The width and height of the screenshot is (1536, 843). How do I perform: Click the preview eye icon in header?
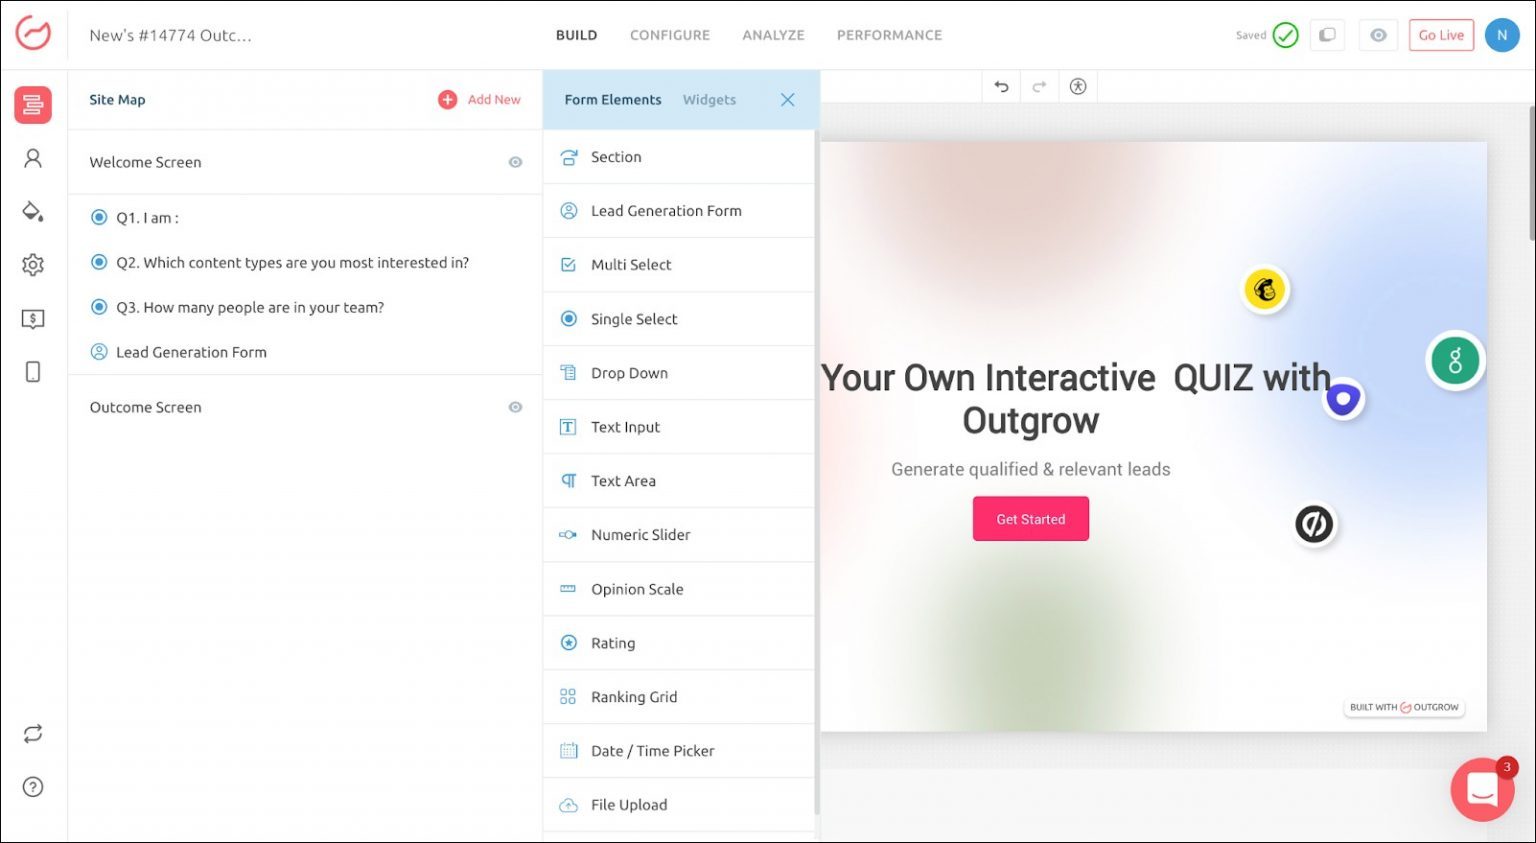click(1378, 35)
